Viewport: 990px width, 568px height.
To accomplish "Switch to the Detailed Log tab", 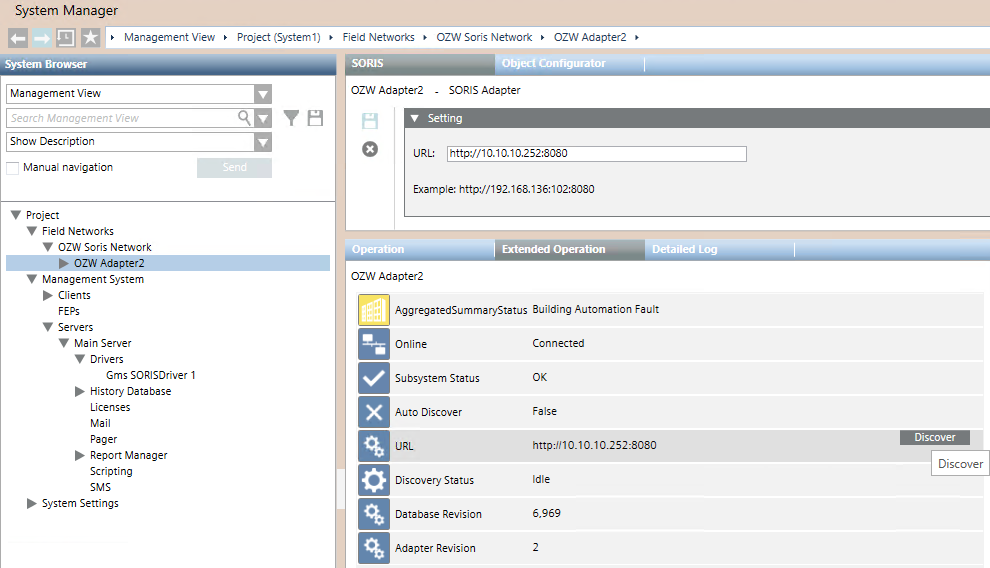I will tap(684, 249).
